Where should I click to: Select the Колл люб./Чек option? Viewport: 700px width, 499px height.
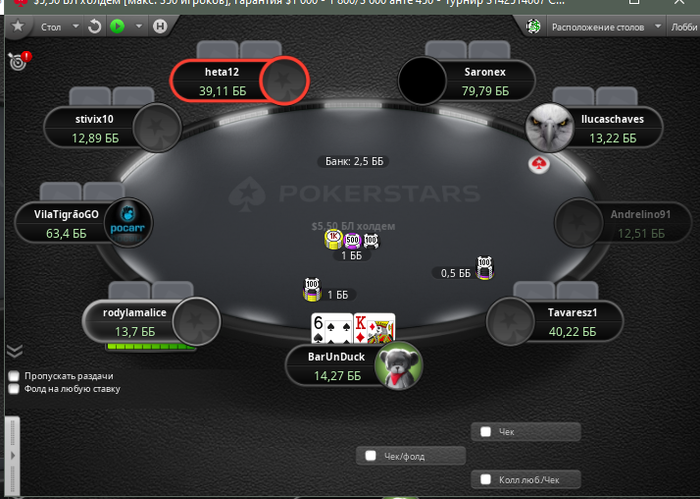[x=526, y=480]
